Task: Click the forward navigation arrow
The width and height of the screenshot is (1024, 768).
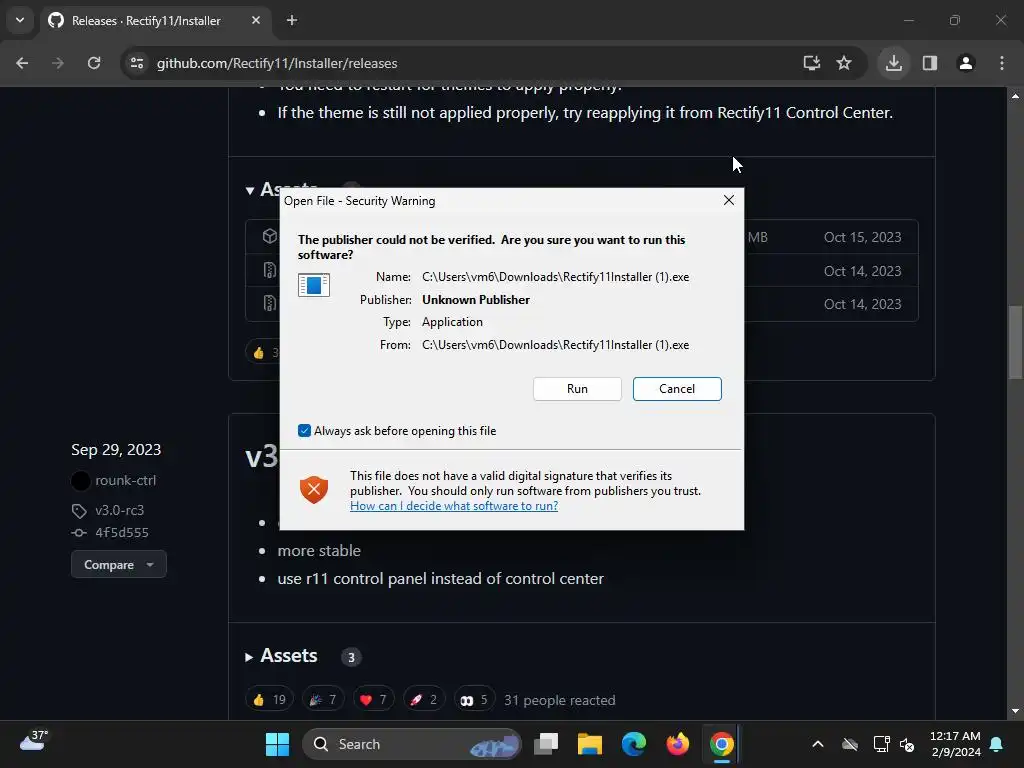Action: [58, 63]
